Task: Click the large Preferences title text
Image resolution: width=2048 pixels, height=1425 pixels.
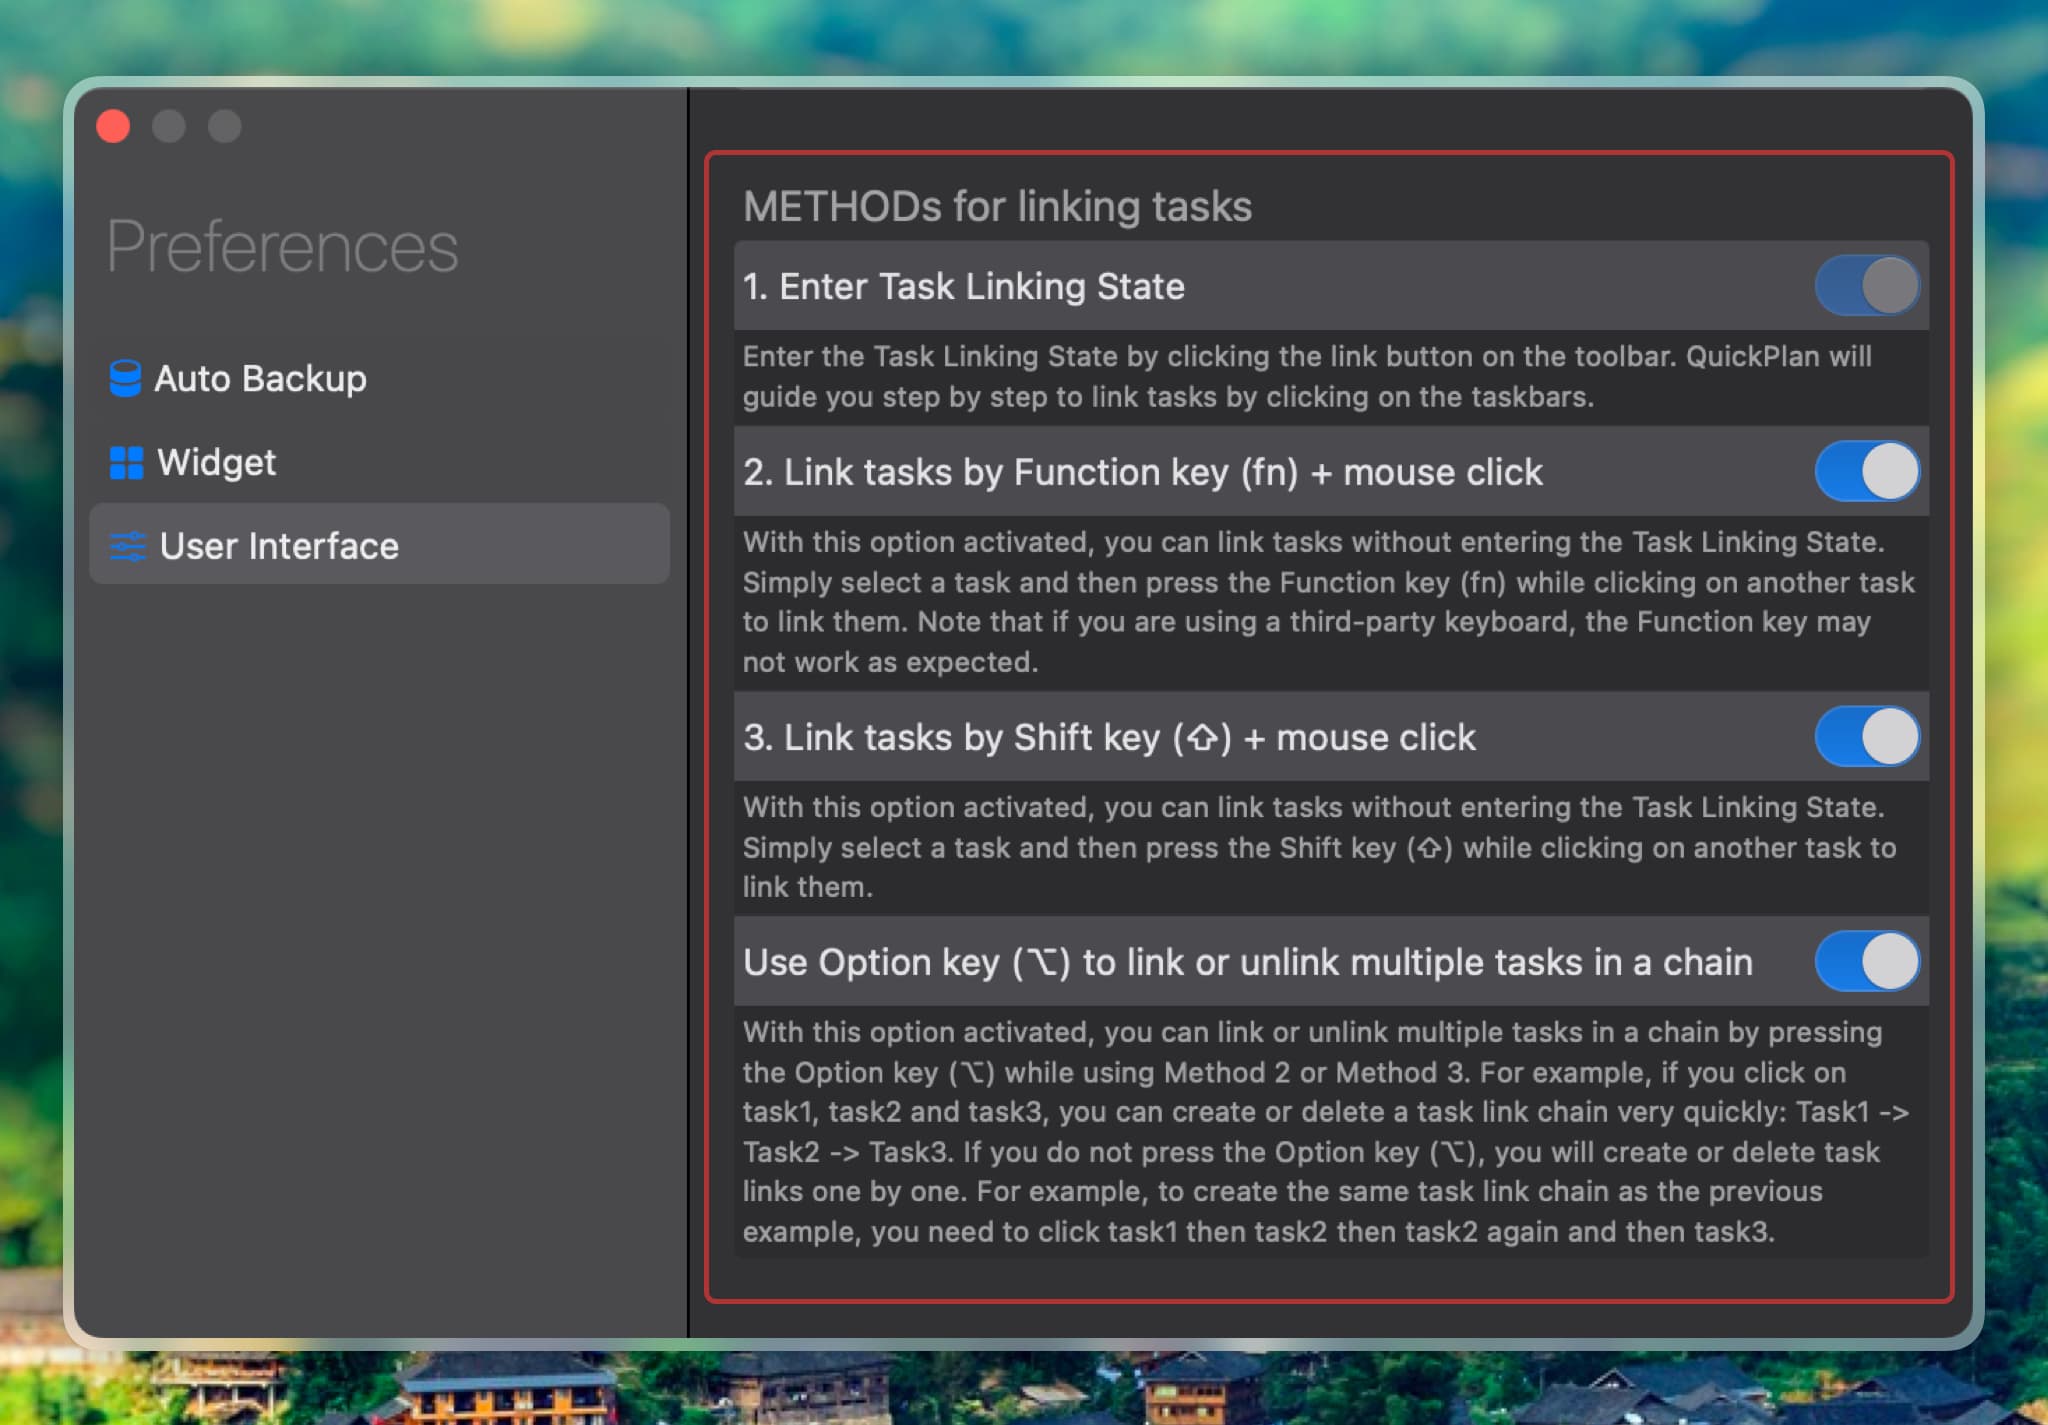Action: coord(283,247)
